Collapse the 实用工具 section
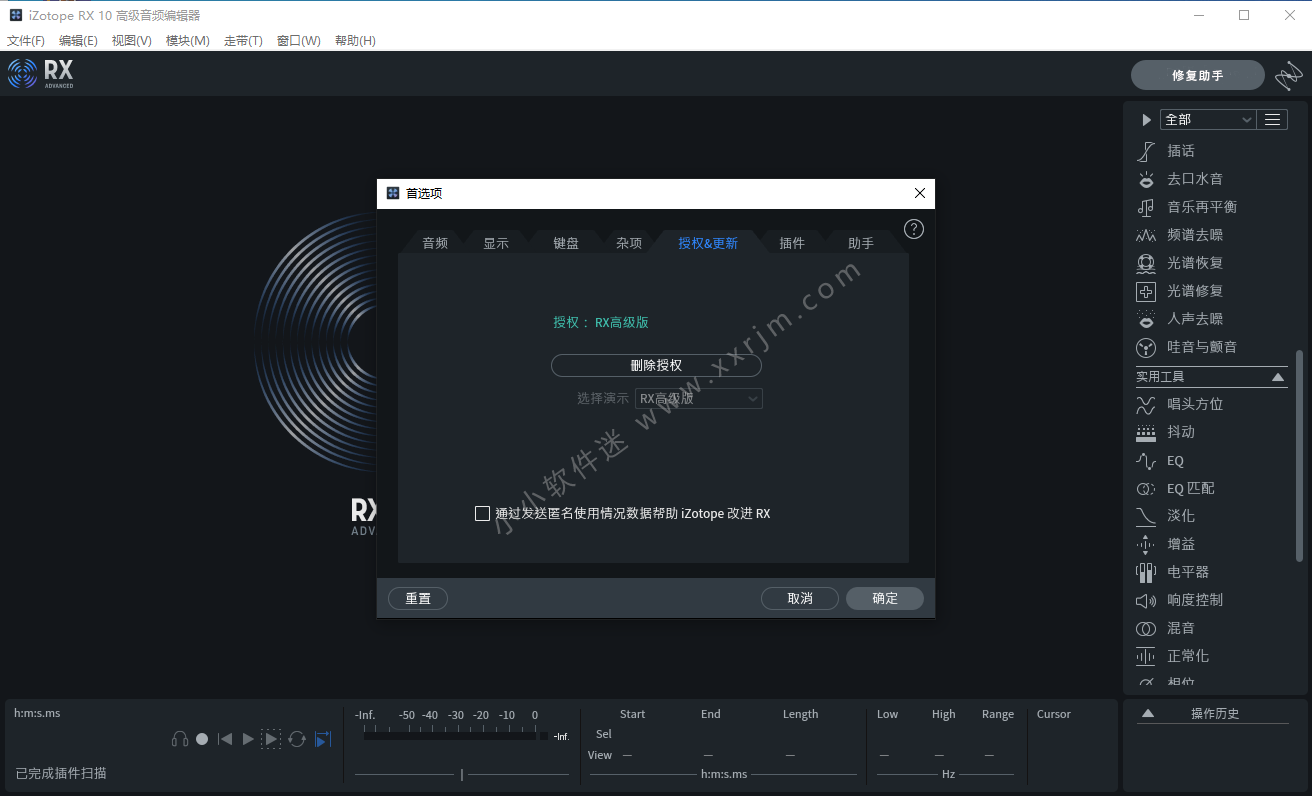1312x796 pixels. (1277, 377)
